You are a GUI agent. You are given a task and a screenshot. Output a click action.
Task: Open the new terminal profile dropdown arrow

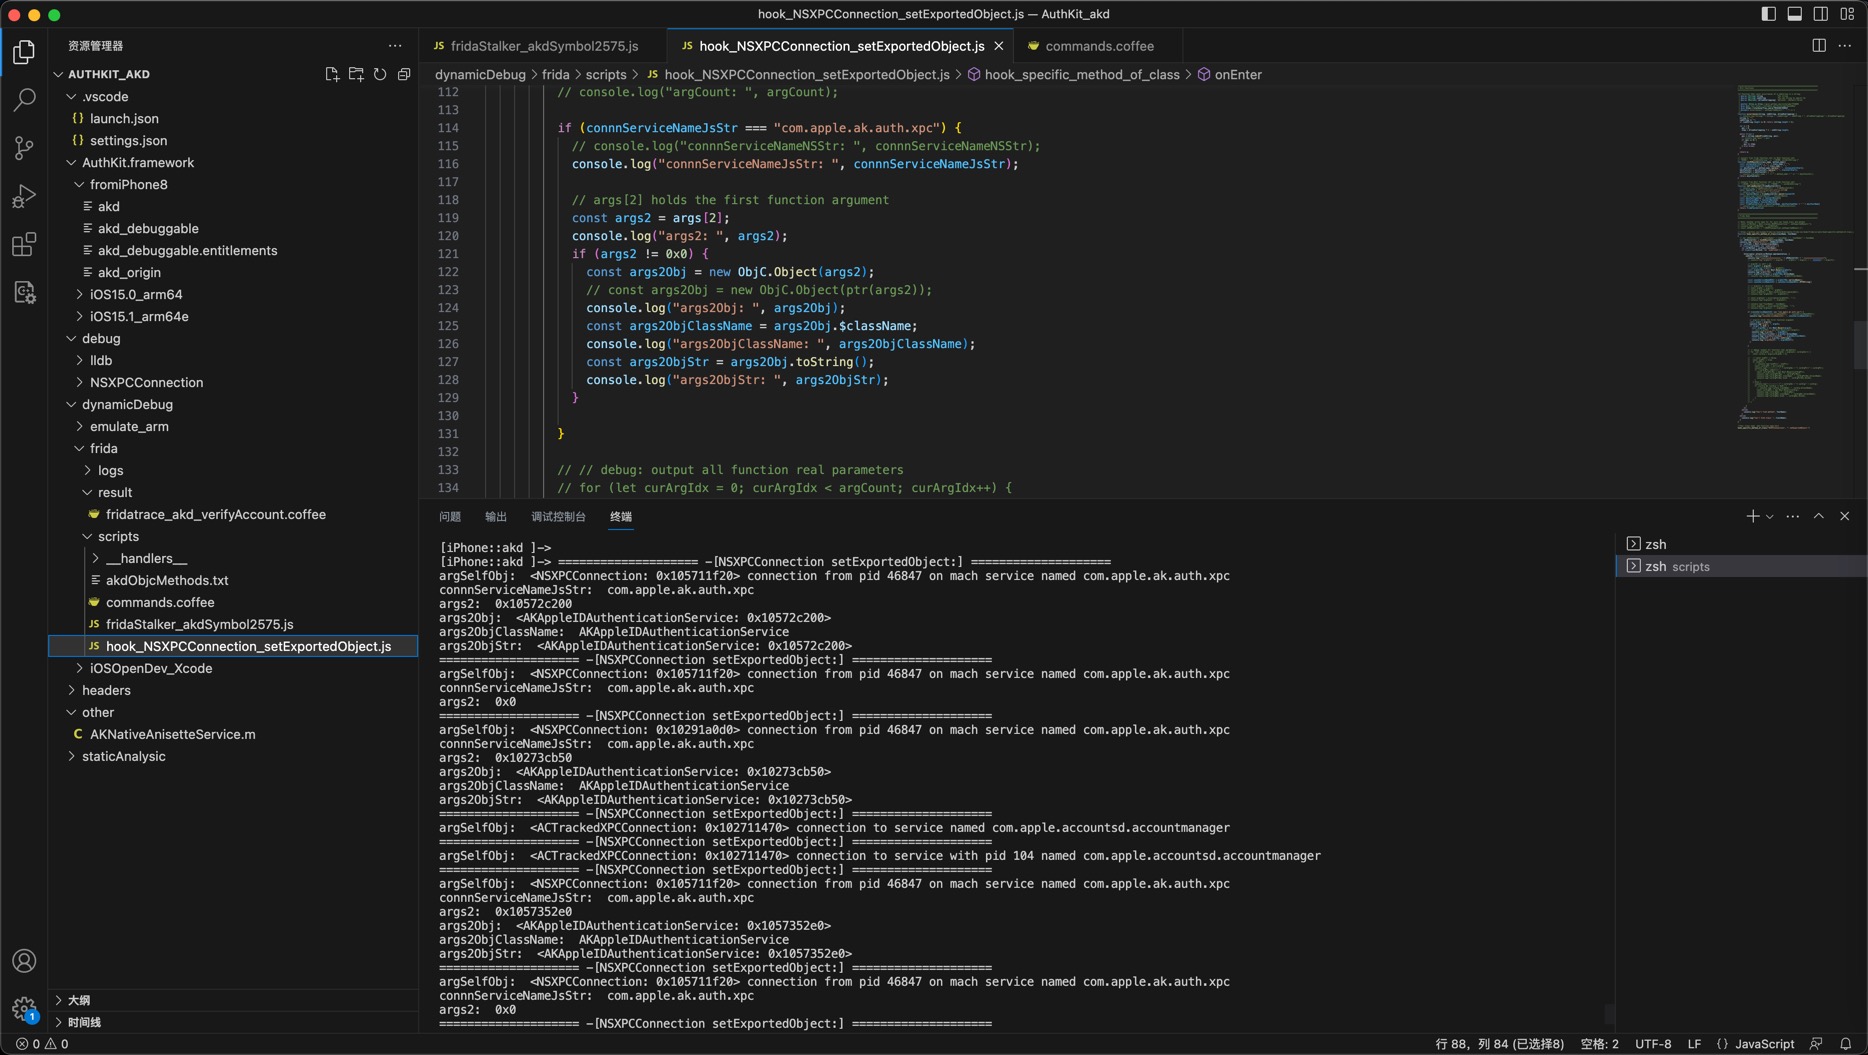point(1769,517)
